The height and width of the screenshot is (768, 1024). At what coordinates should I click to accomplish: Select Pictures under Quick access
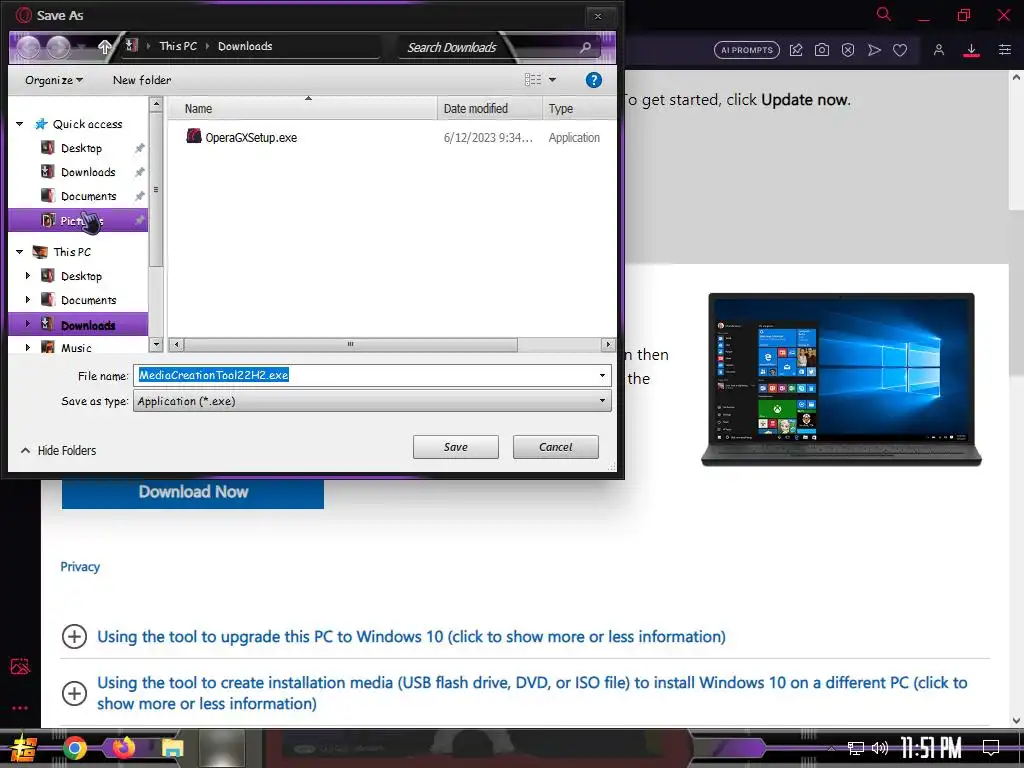[x=78, y=221]
